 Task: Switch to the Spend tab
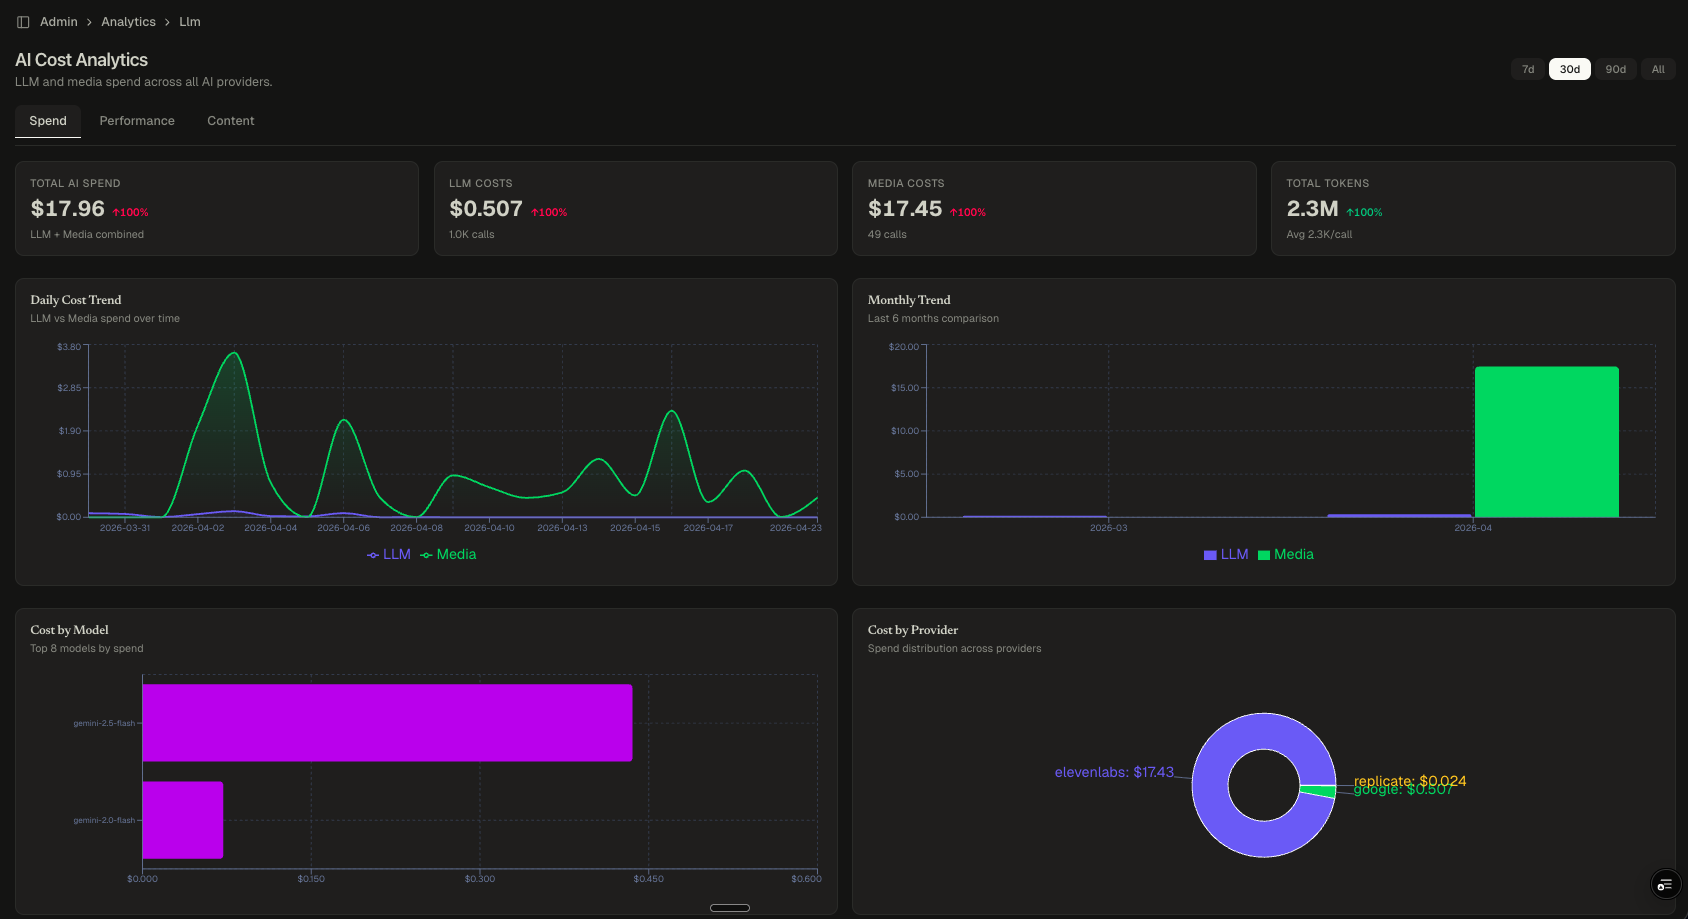[x=48, y=121]
